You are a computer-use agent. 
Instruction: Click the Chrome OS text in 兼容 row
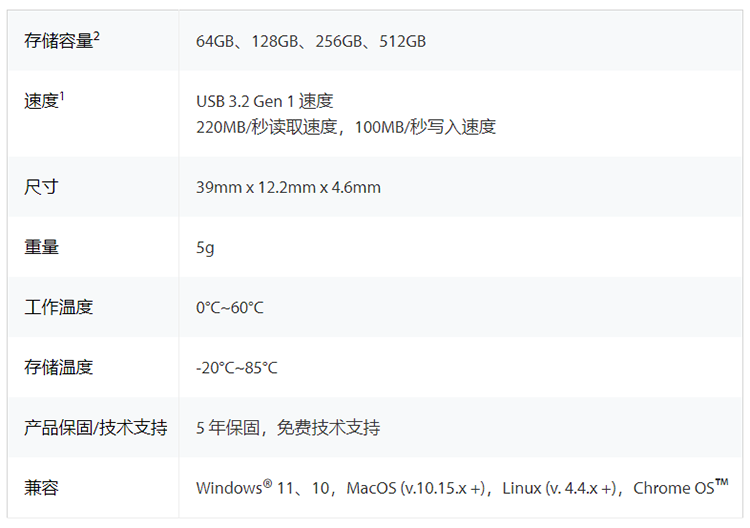pos(674,488)
